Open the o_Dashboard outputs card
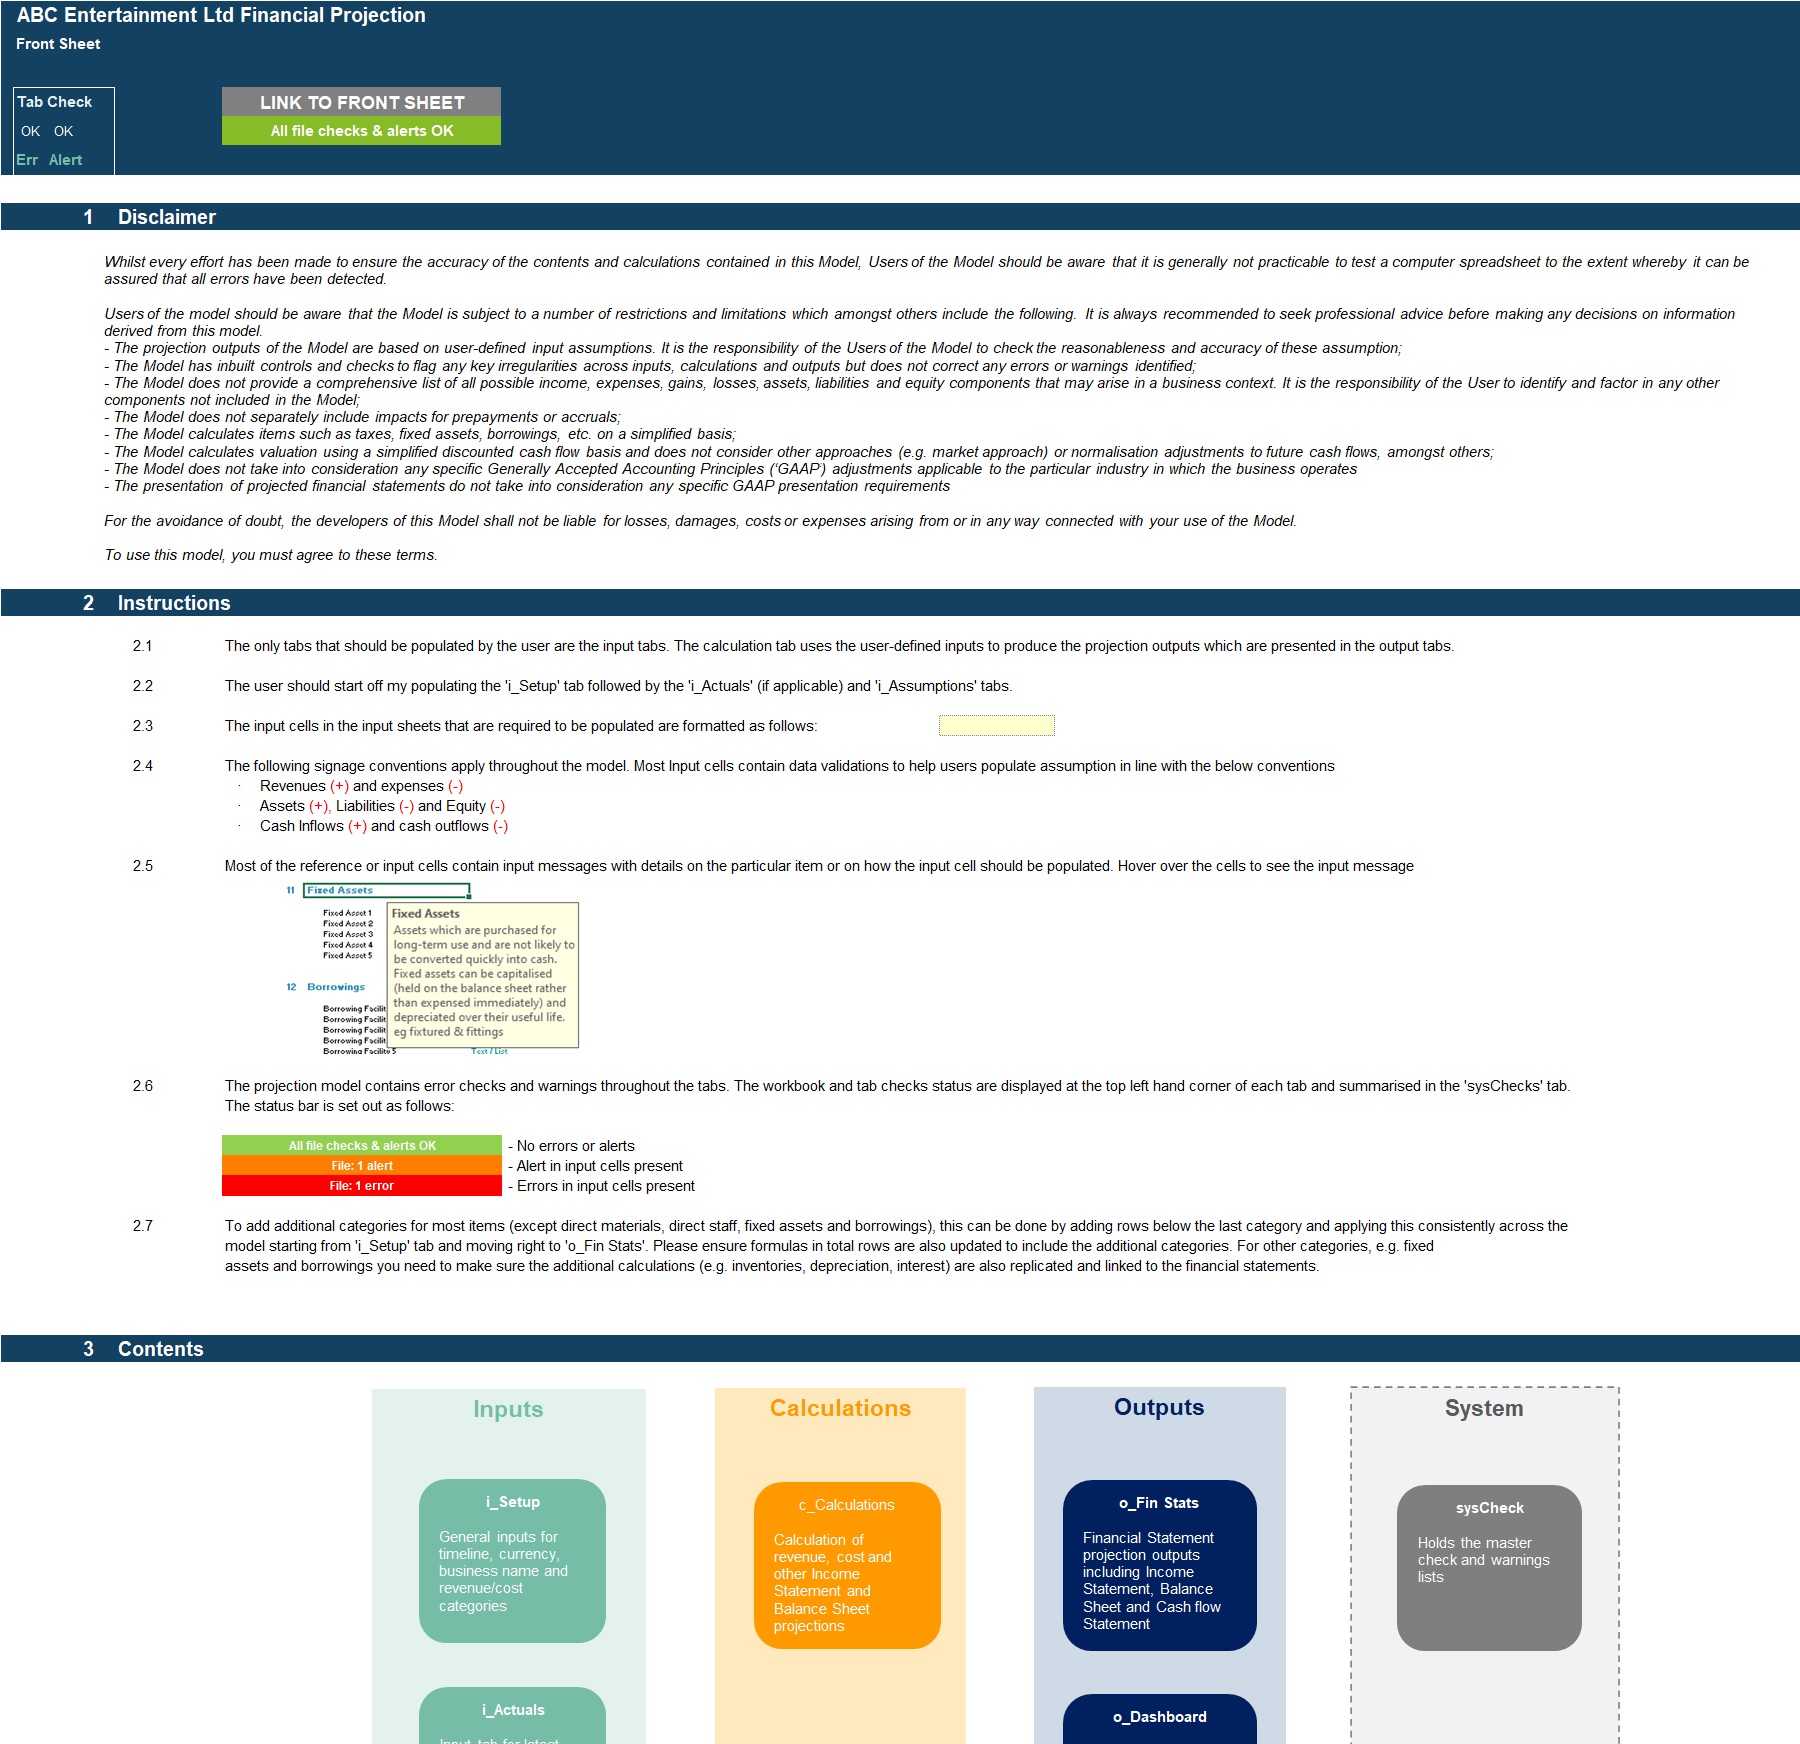1800x1744 pixels. [1160, 1719]
